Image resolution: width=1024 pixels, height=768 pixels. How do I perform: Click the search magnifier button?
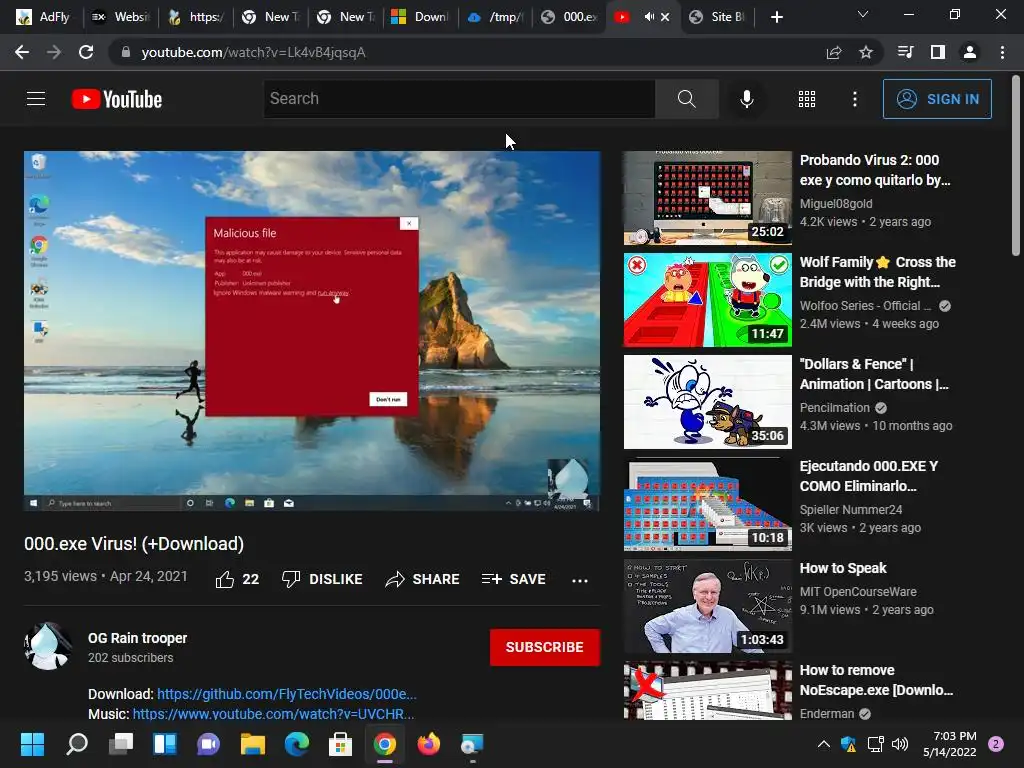coord(686,99)
